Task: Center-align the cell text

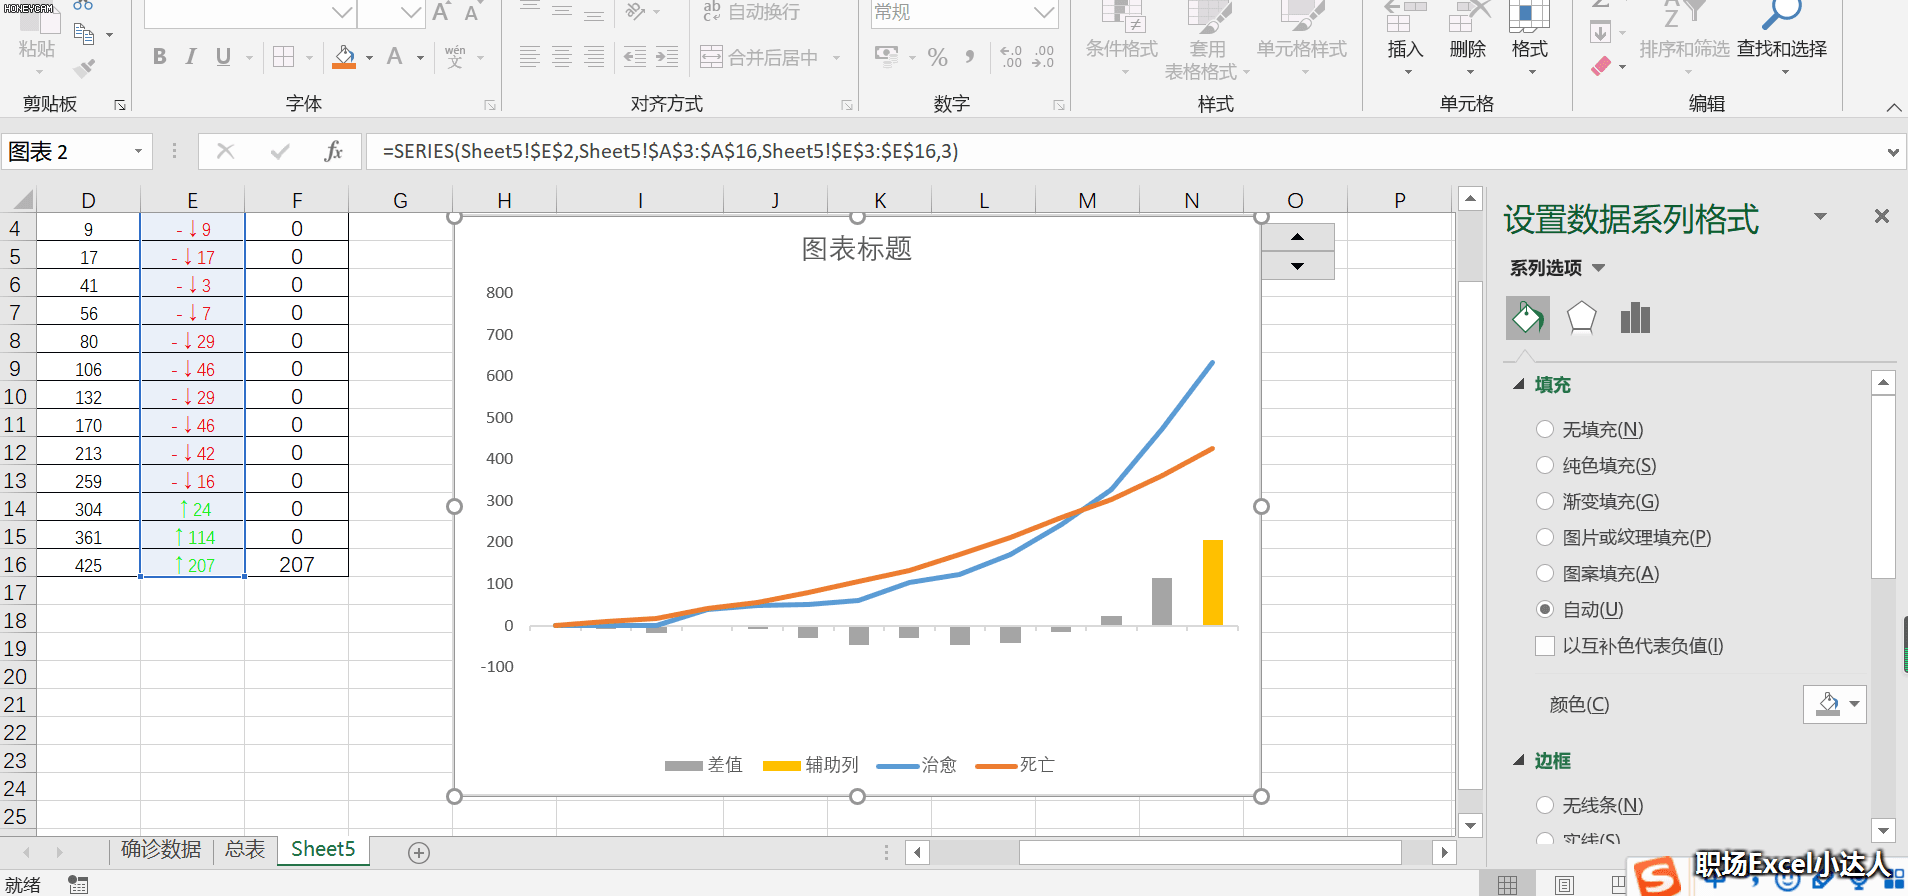Action: pos(562,57)
